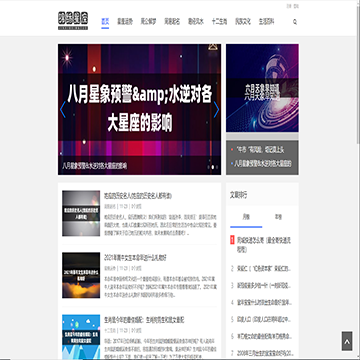Screen dimensions: 360x360
Task: Advance carousel with the right arrow
Action: coord(216,109)
